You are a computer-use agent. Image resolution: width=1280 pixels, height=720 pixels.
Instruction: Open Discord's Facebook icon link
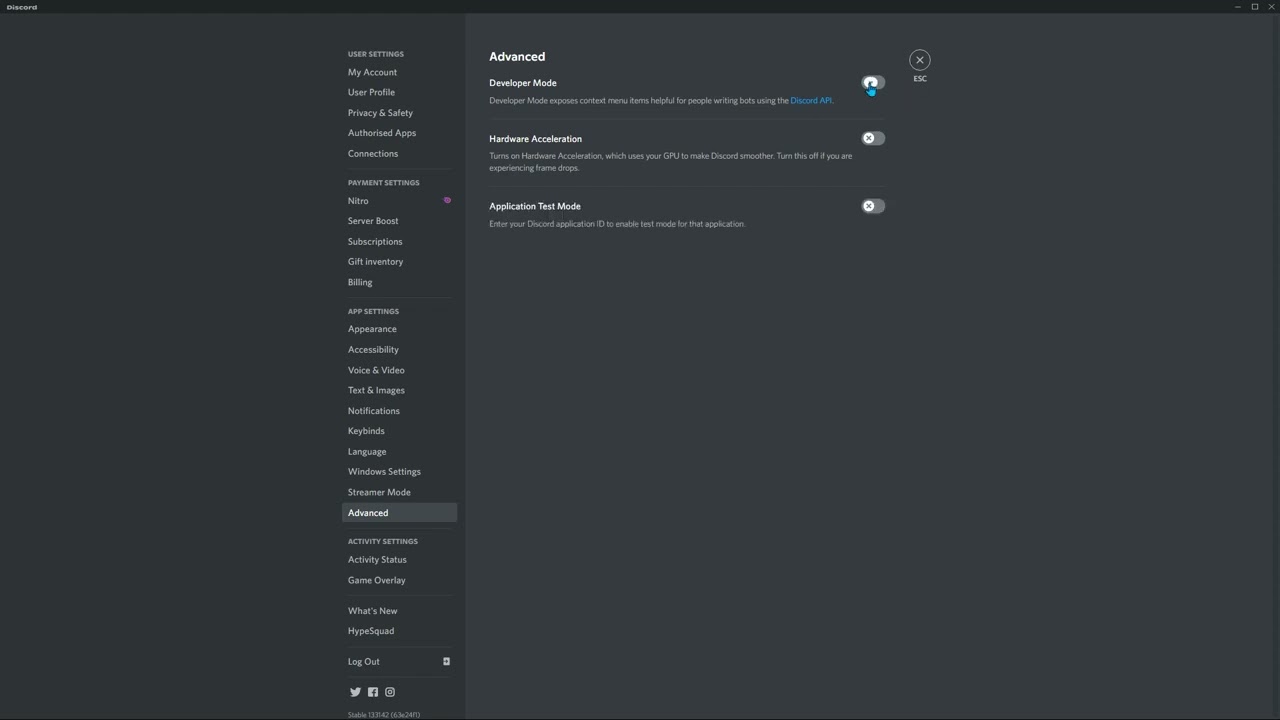[x=373, y=692]
